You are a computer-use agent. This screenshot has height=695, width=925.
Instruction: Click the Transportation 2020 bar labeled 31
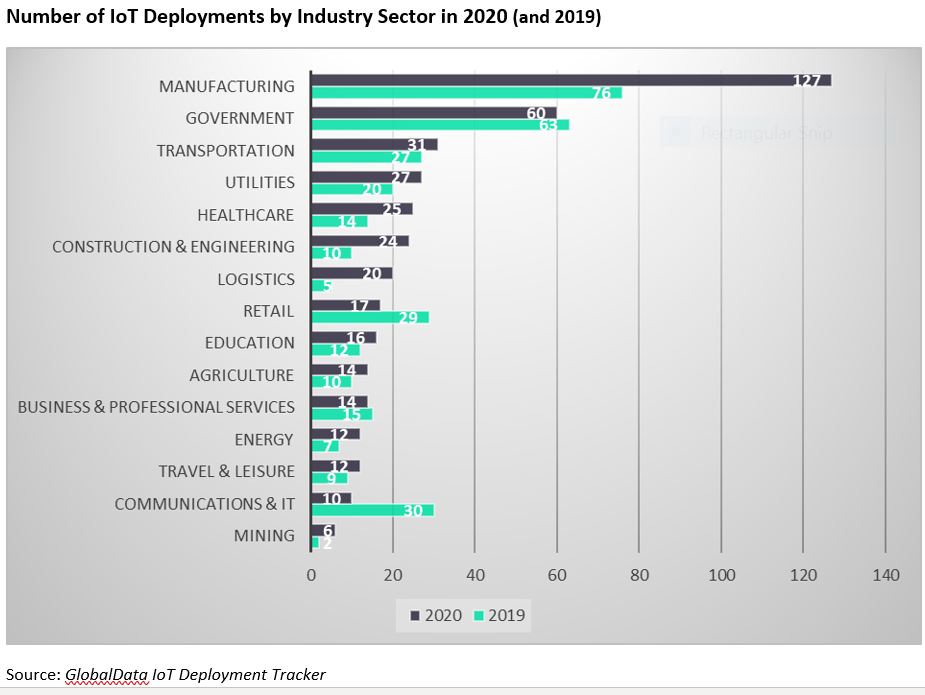[374, 144]
